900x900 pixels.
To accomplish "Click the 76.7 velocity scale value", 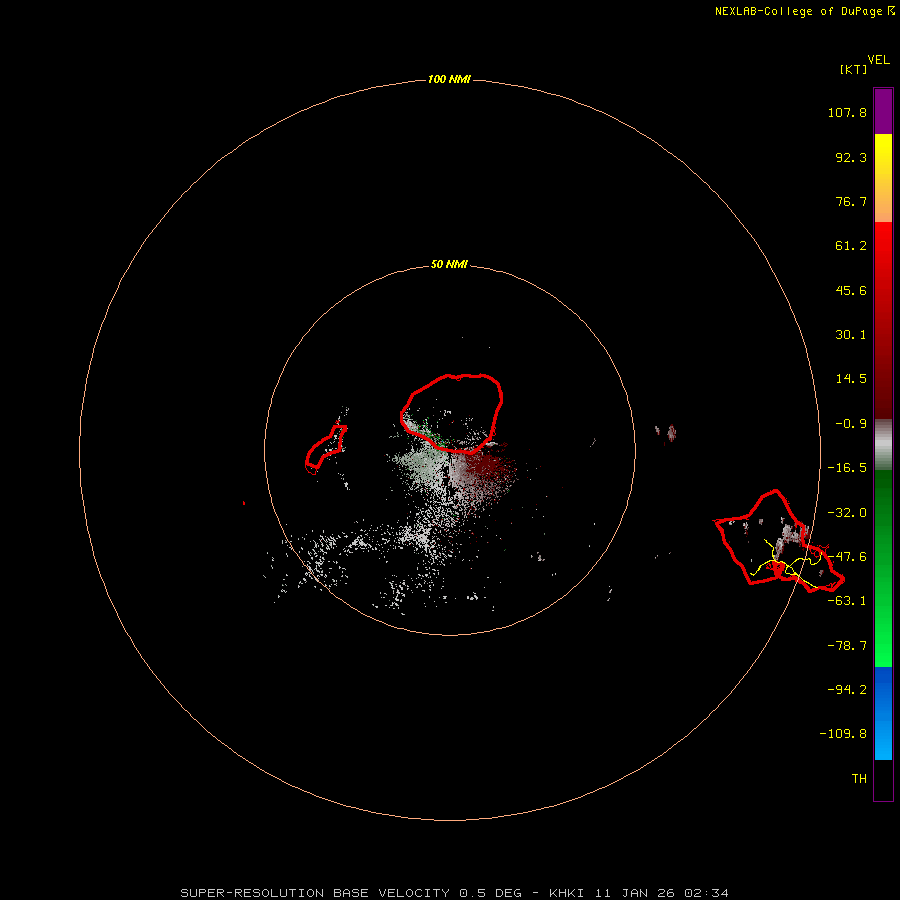I will [851, 201].
